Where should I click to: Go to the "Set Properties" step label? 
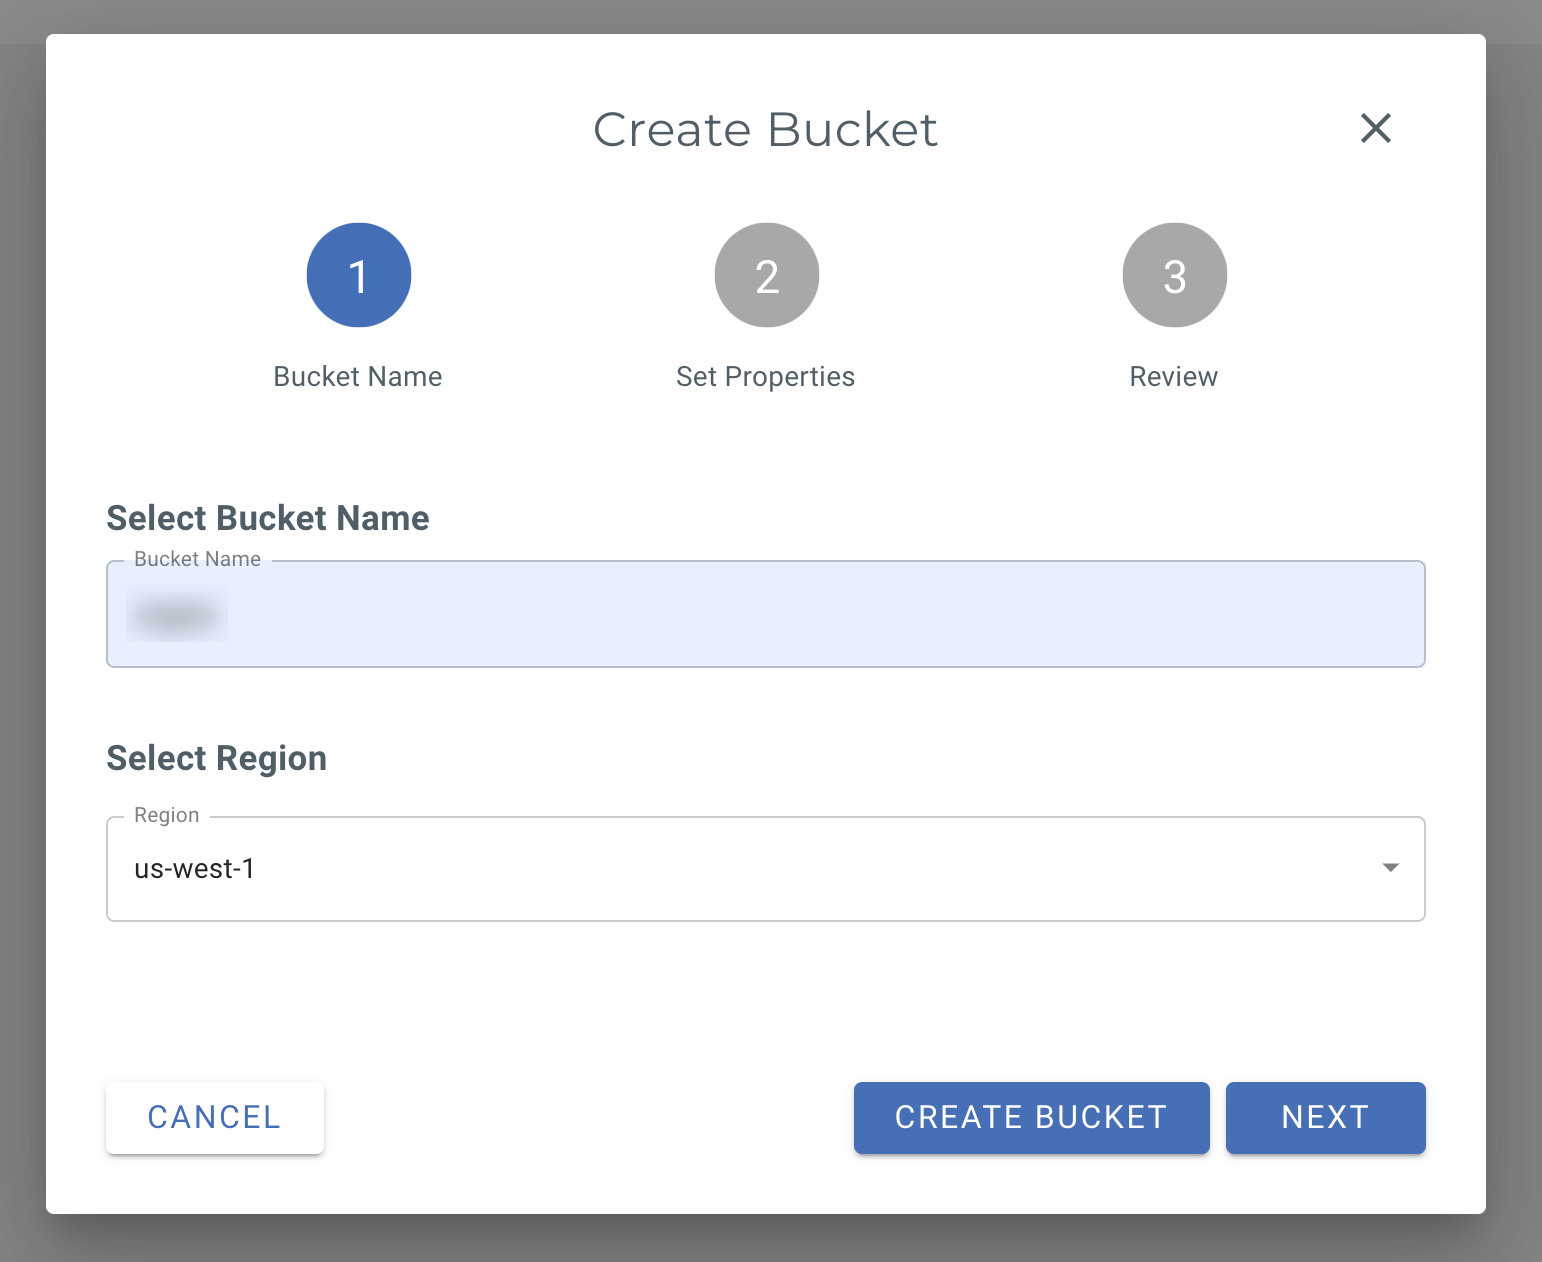765,377
